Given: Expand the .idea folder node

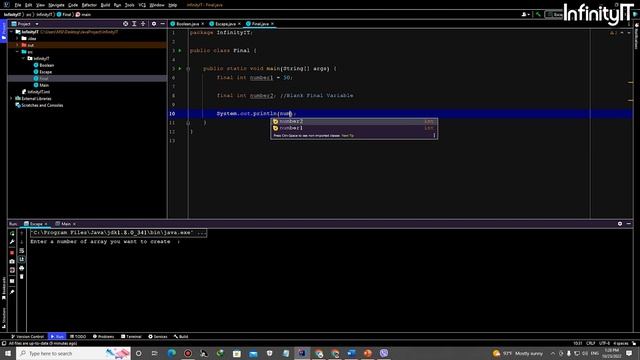Looking at the screenshot, I should (x=17, y=38).
